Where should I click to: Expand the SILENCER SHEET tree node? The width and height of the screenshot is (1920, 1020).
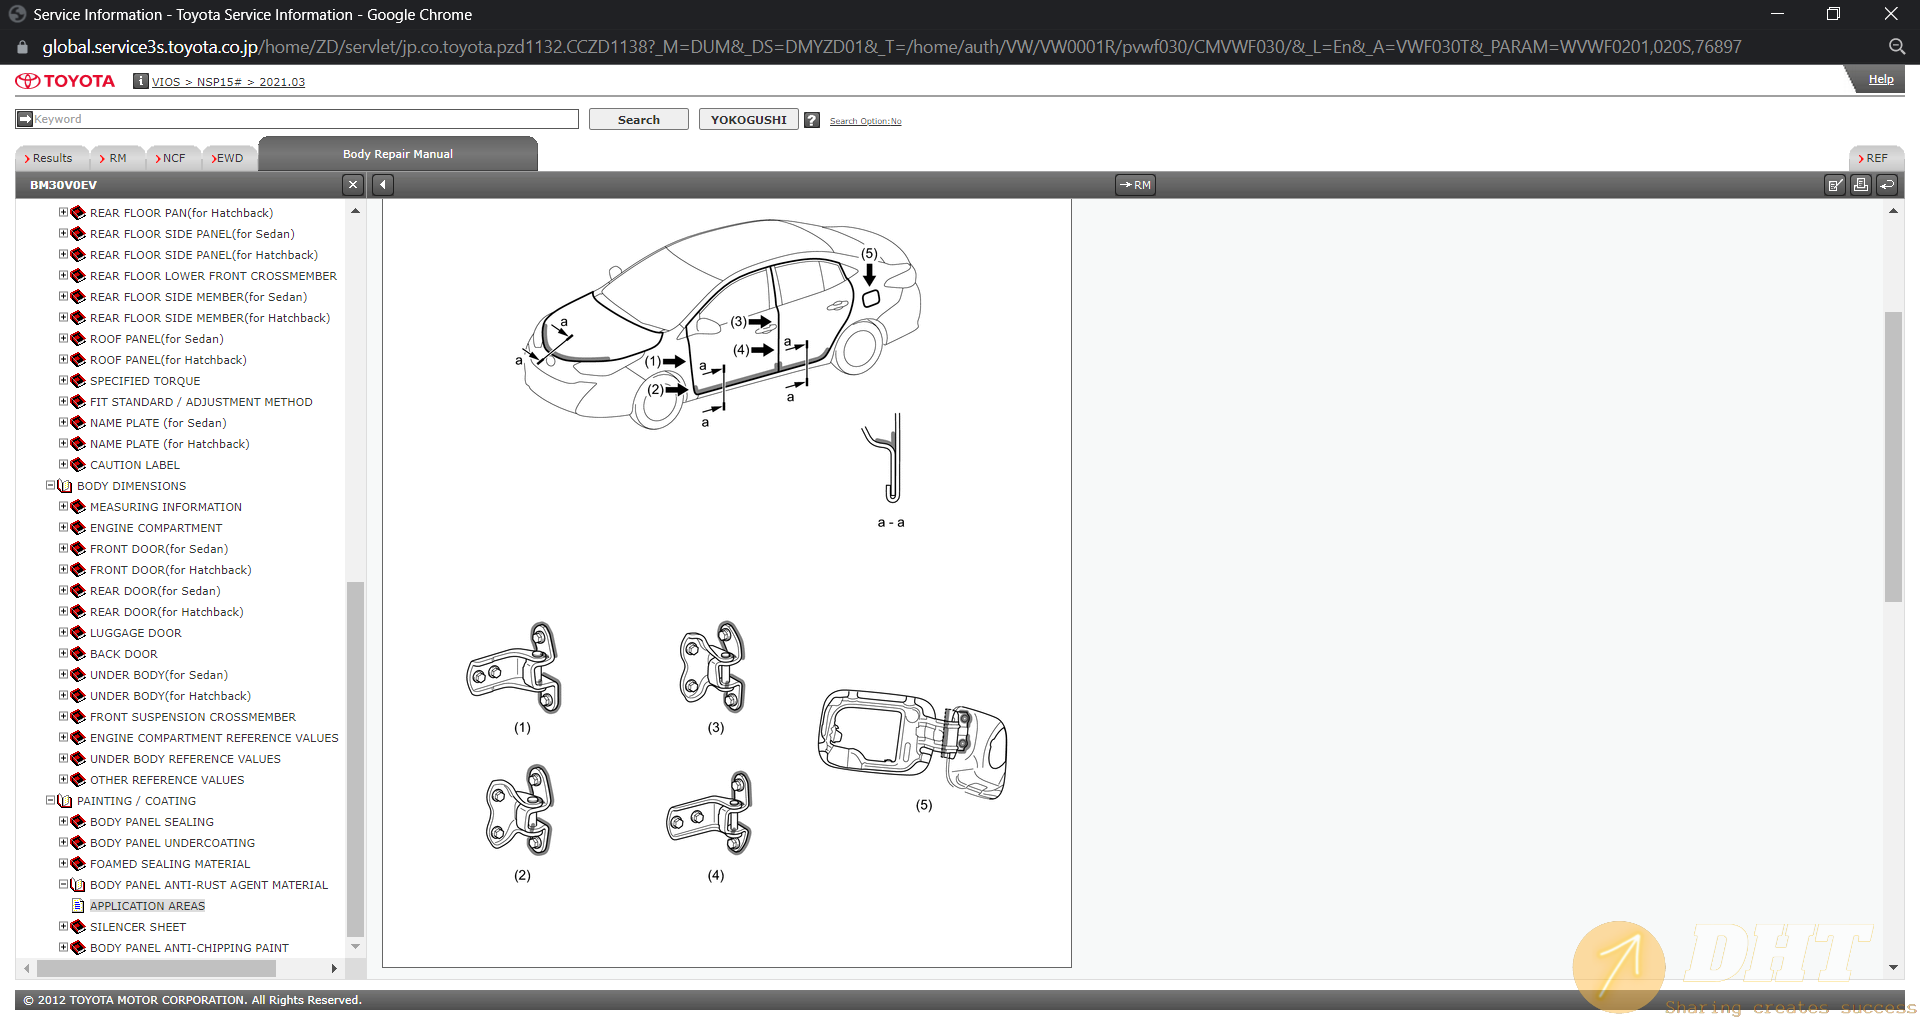tap(64, 927)
